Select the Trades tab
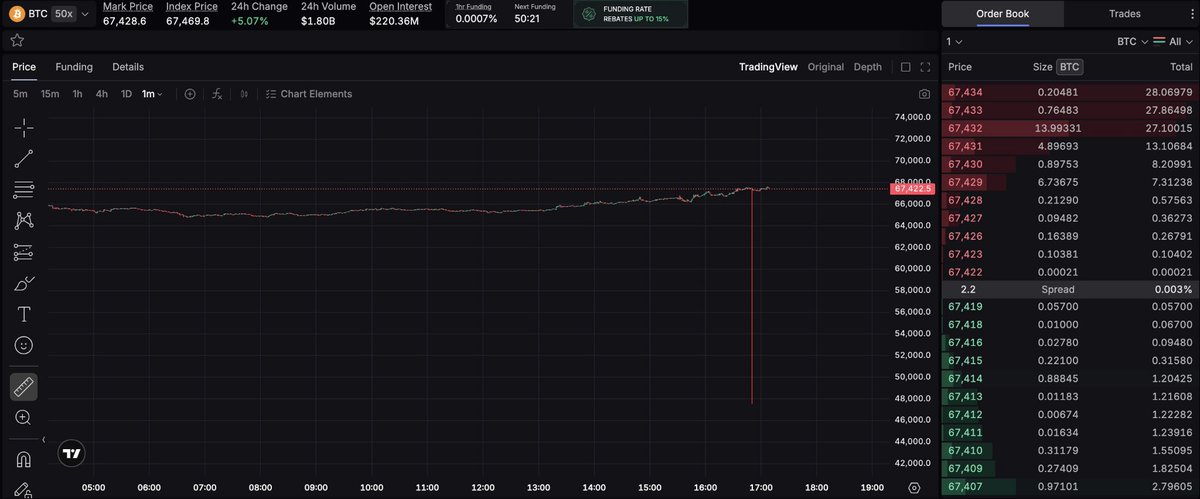This screenshot has height=499, width=1200. [x=1125, y=14]
